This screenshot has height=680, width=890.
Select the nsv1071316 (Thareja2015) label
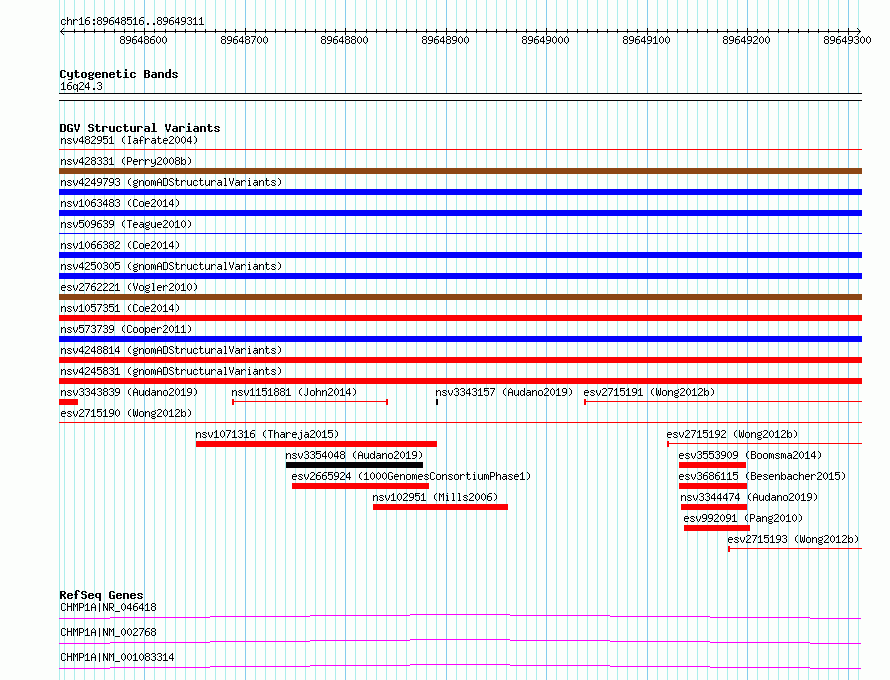(x=267, y=434)
